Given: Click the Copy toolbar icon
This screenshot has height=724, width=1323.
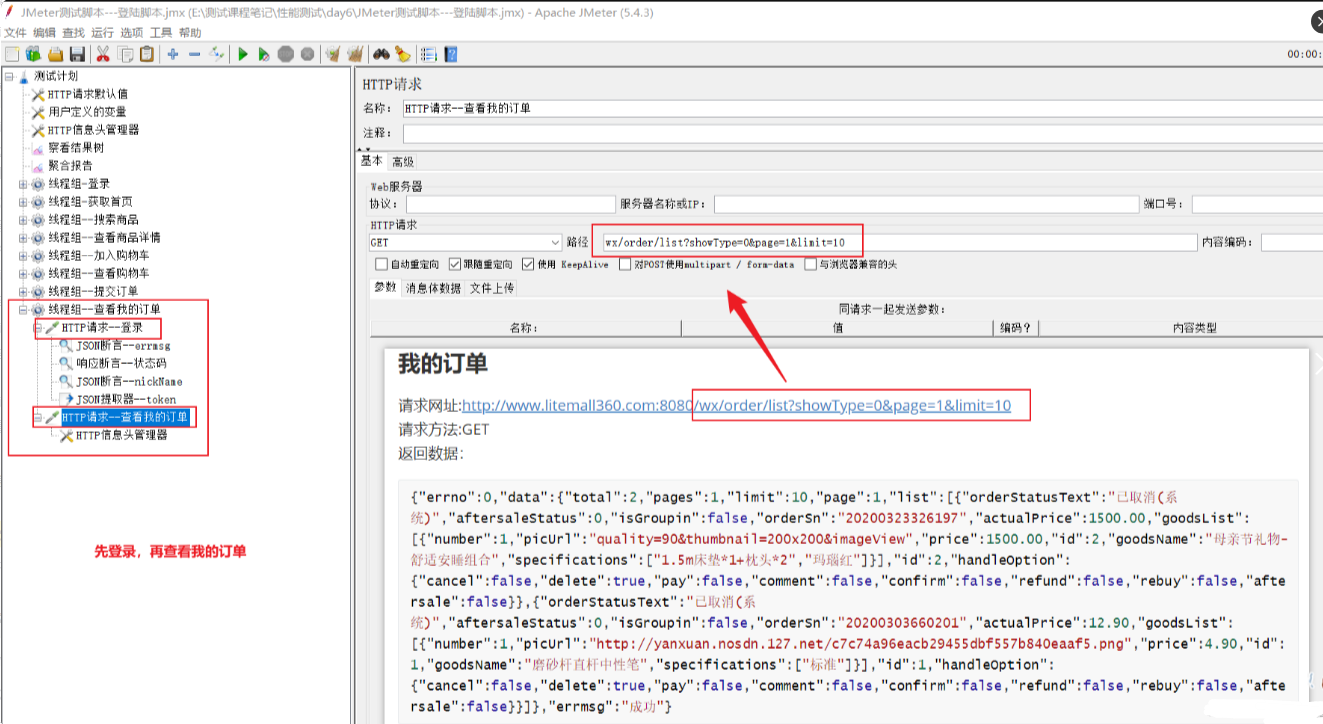Looking at the screenshot, I should click(x=125, y=54).
